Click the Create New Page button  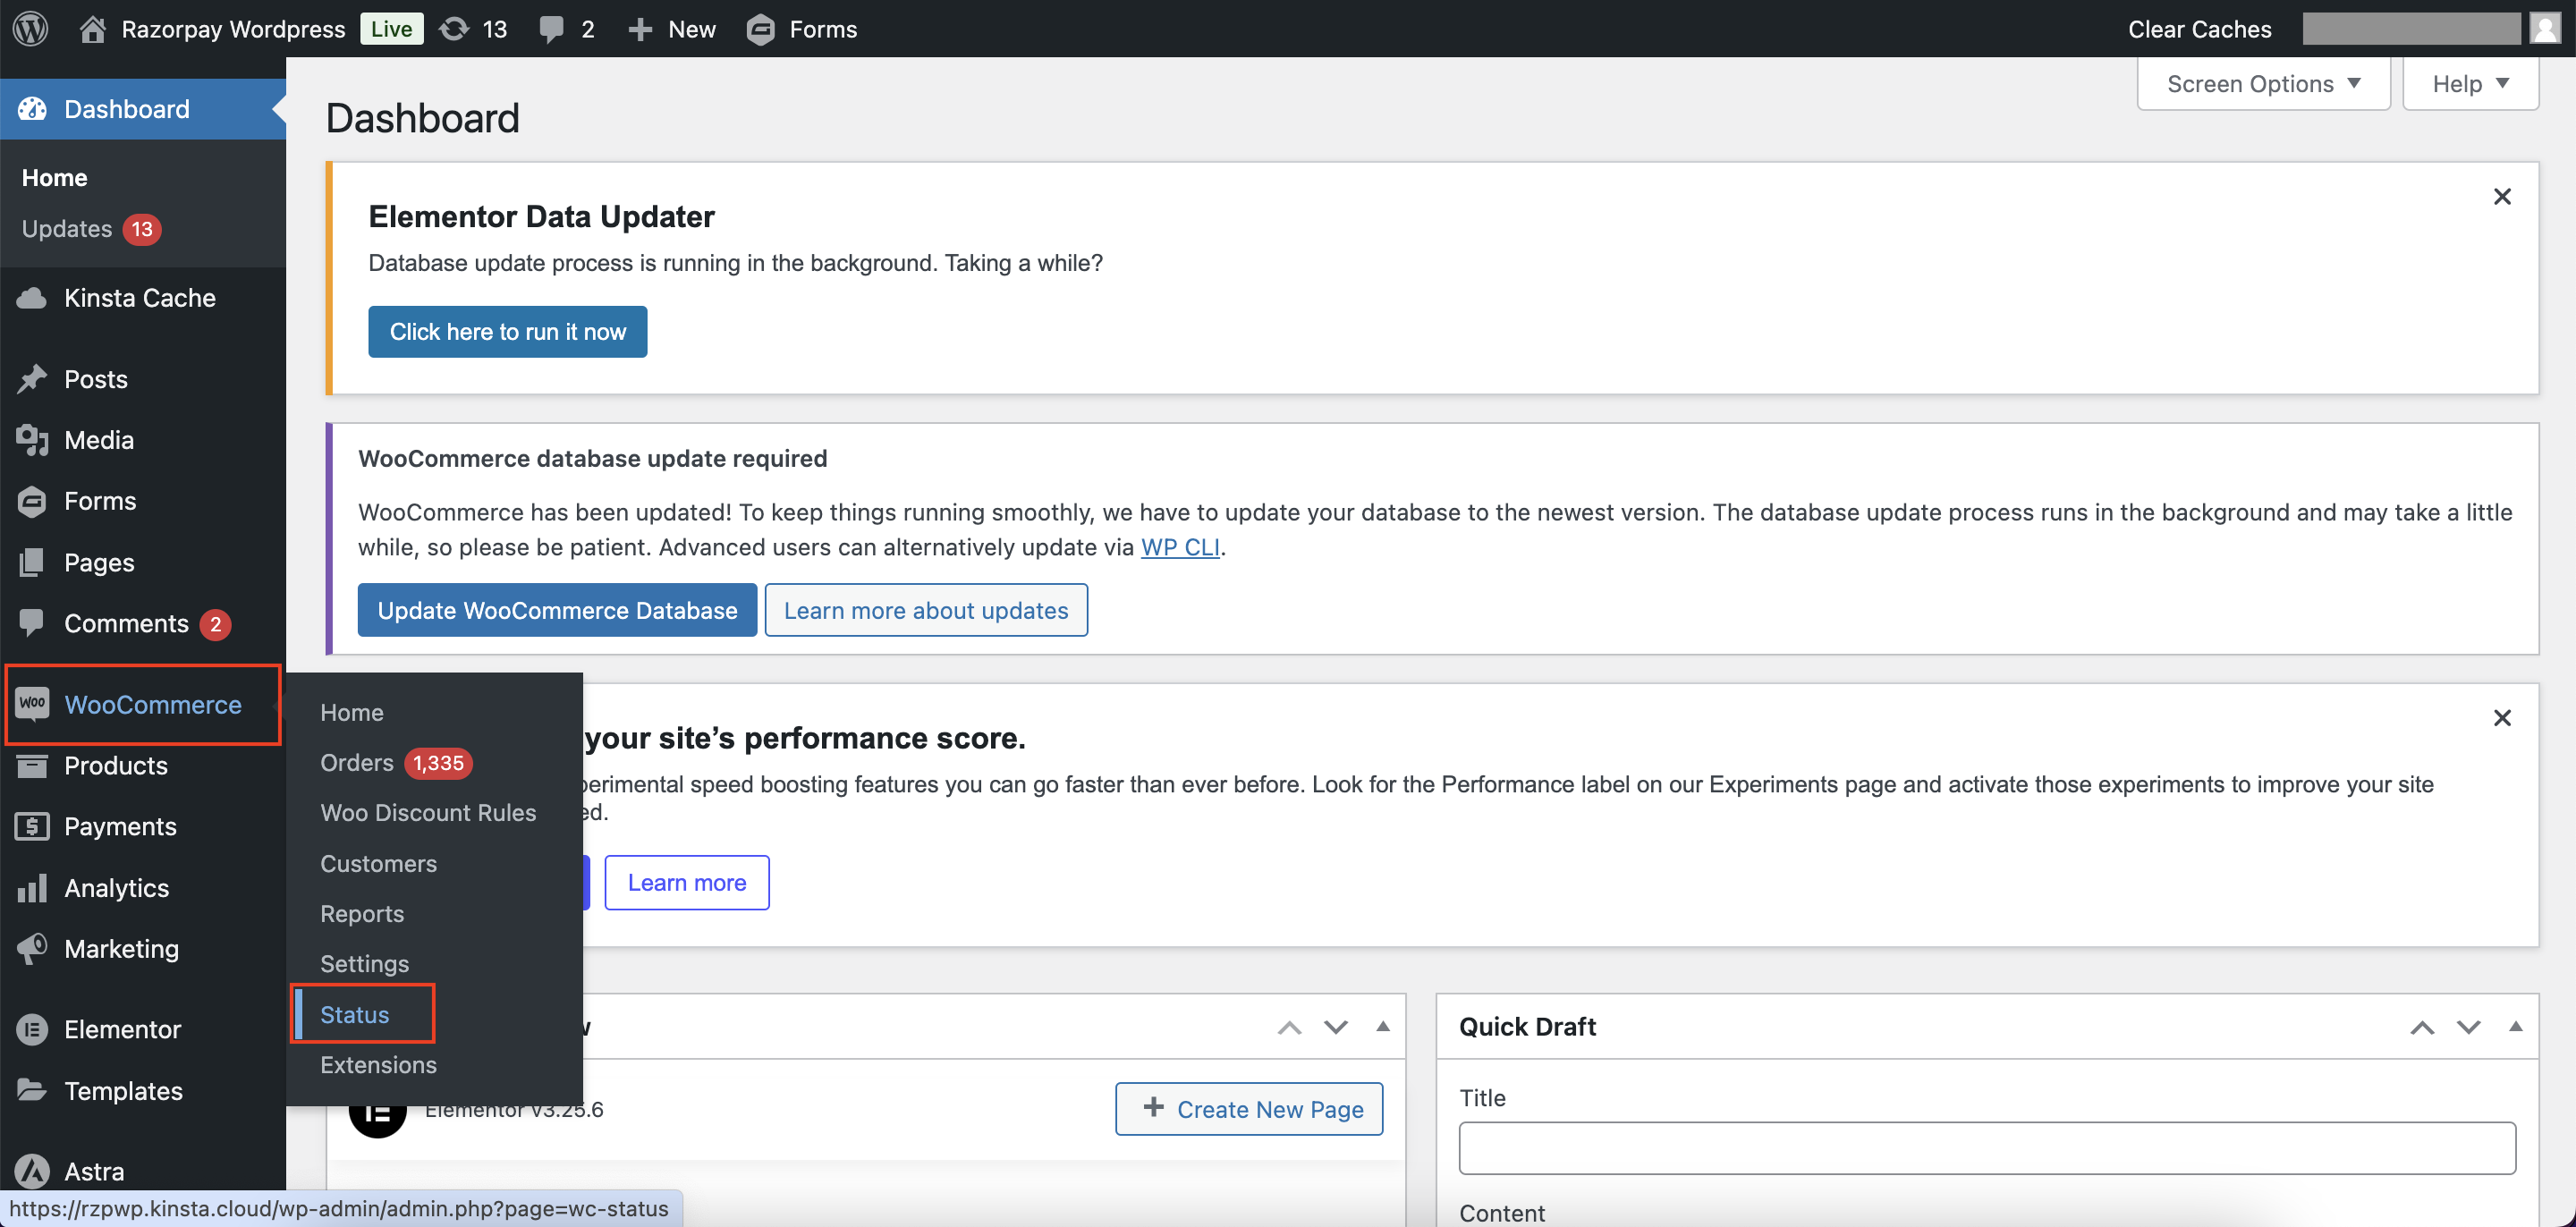(x=1249, y=1108)
